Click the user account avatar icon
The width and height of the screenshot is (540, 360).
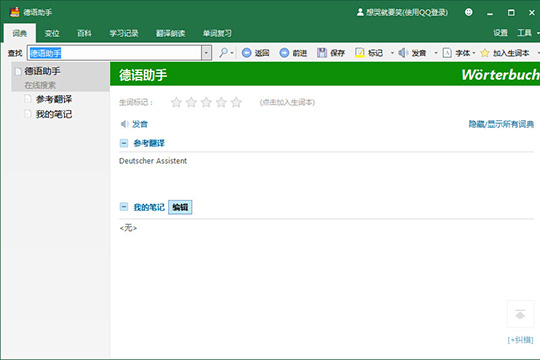pyautogui.click(x=360, y=12)
